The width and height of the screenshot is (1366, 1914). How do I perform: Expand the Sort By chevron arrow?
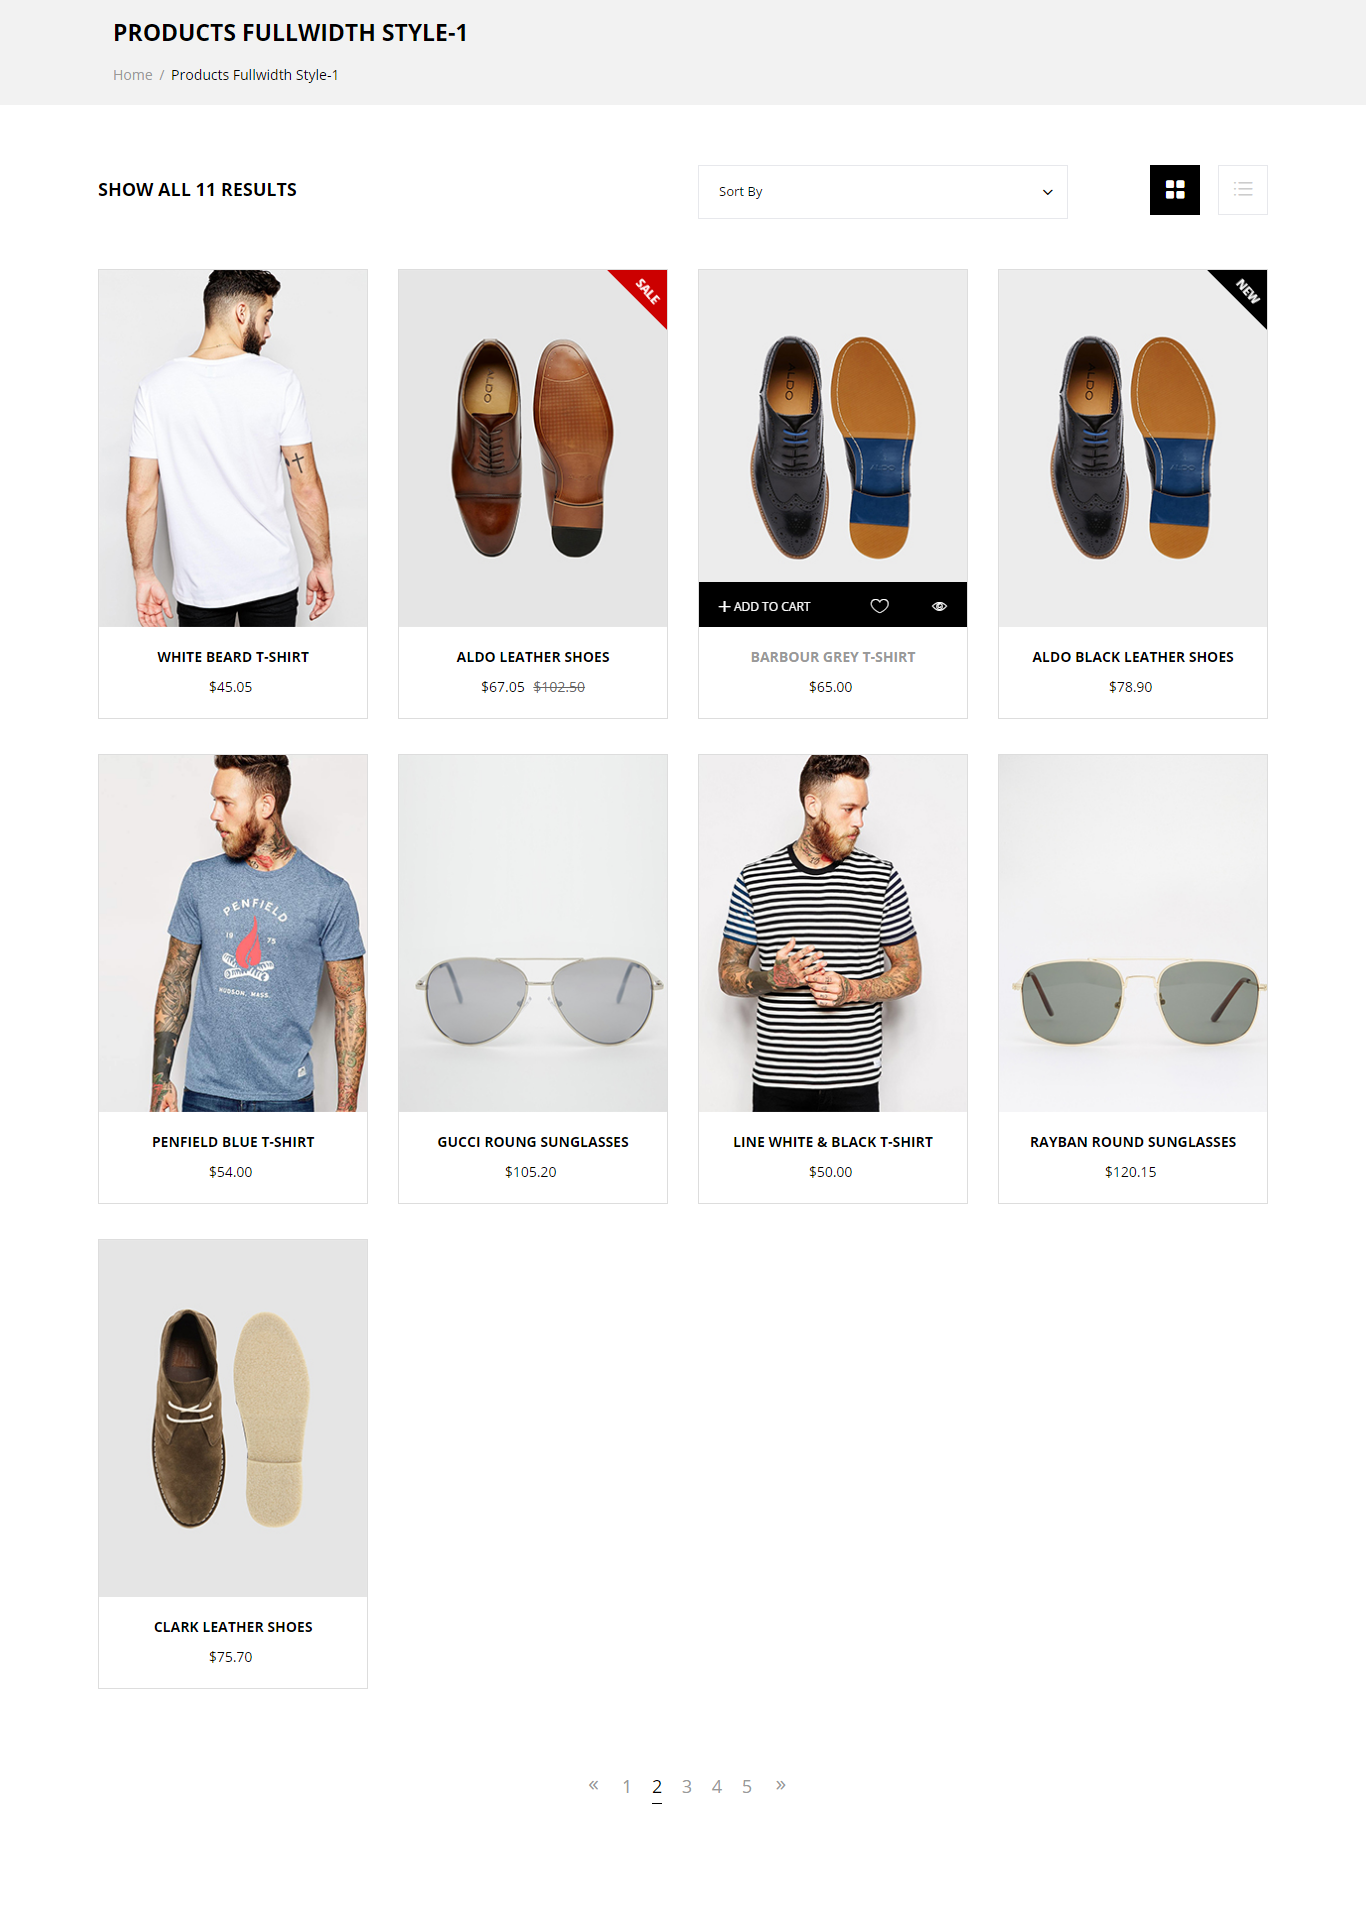pyautogui.click(x=1047, y=192)
